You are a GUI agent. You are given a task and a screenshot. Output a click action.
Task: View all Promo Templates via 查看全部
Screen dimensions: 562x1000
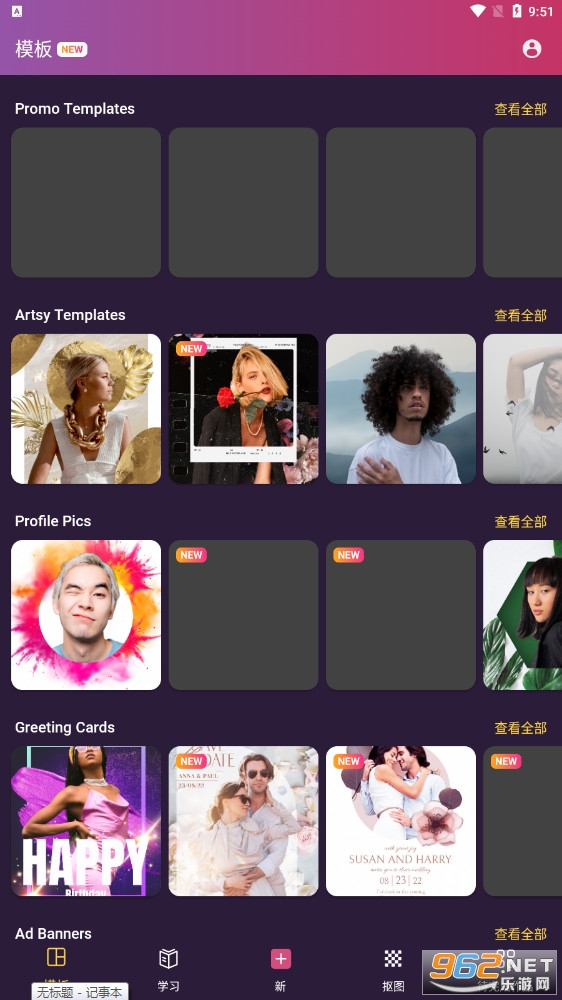tap(520, 109)
